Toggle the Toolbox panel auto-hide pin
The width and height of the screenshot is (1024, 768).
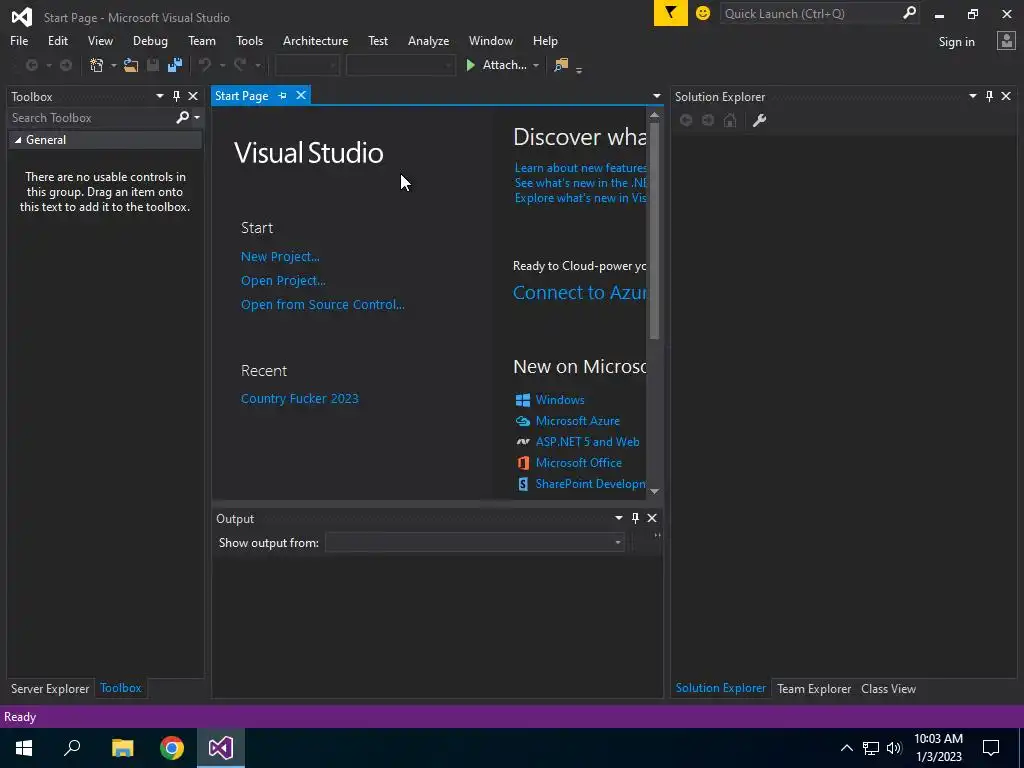point(176,96)
